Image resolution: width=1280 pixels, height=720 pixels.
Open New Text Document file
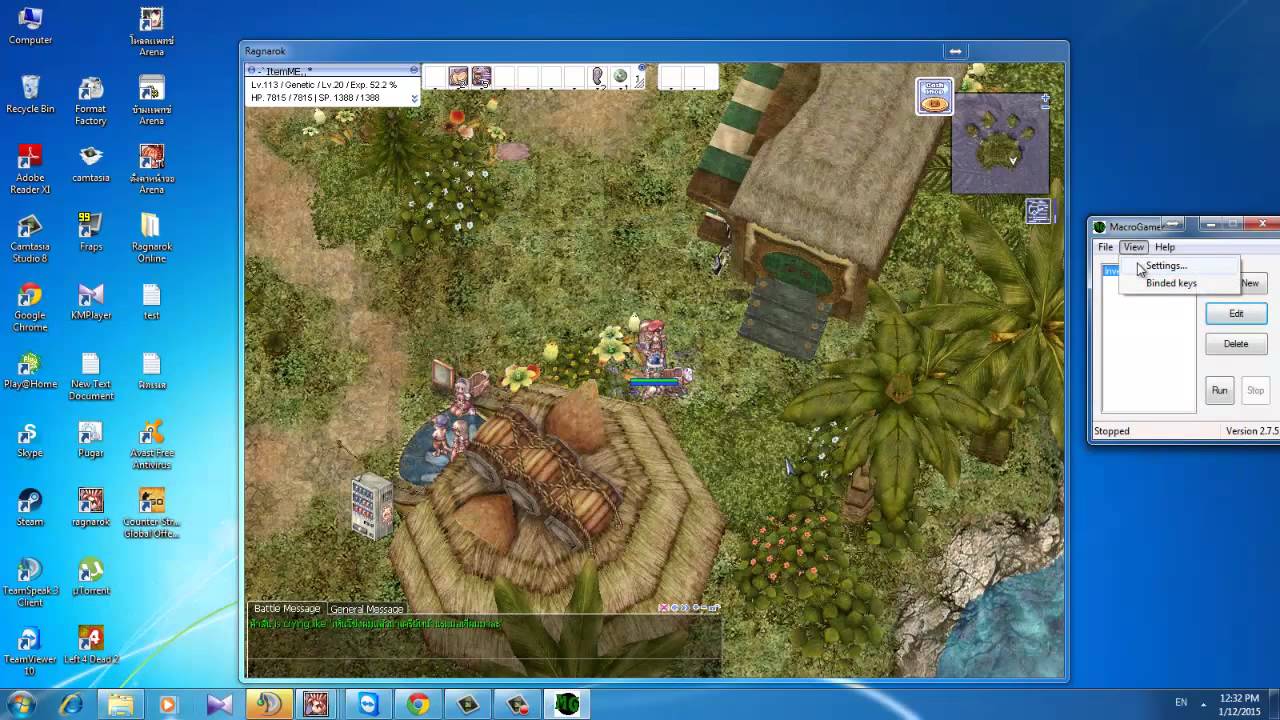91,377
